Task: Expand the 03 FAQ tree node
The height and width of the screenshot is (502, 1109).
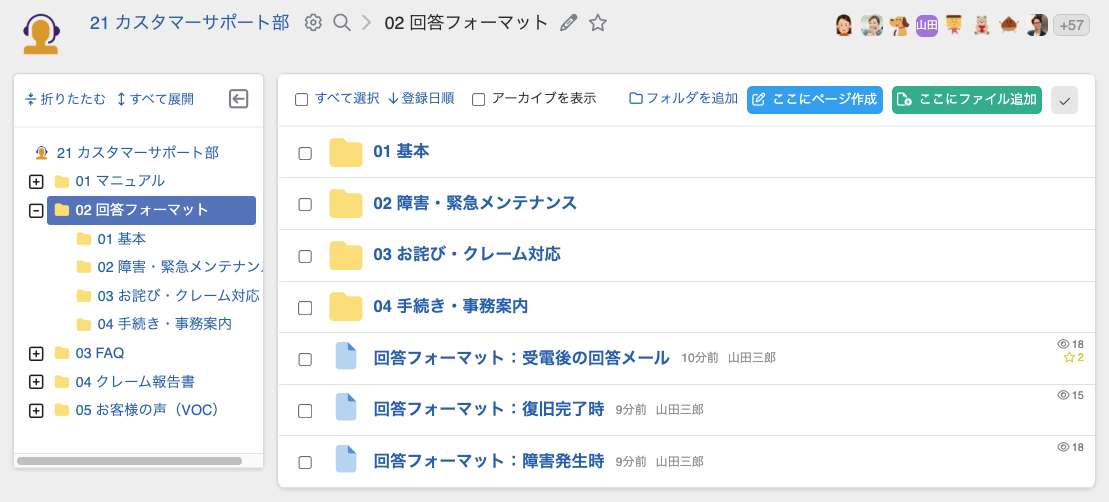Action: (36, 353)
